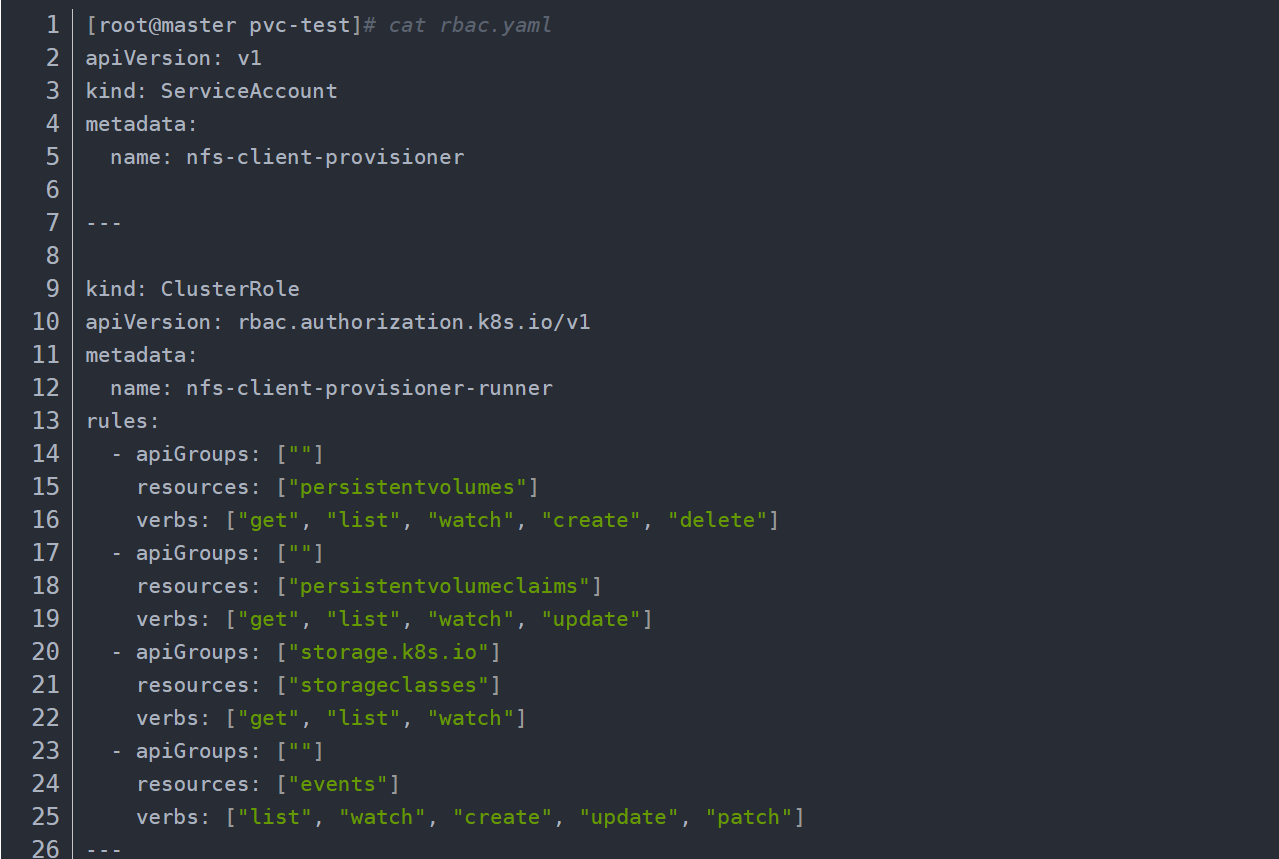The image size is (1279, 859).
Task: Click the ClusterRole kind value
Action: (230, 289)
